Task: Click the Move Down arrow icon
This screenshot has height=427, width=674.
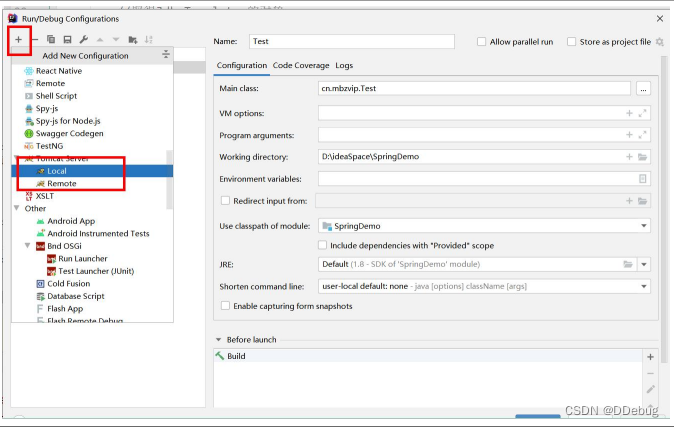Action: [116, 40]
